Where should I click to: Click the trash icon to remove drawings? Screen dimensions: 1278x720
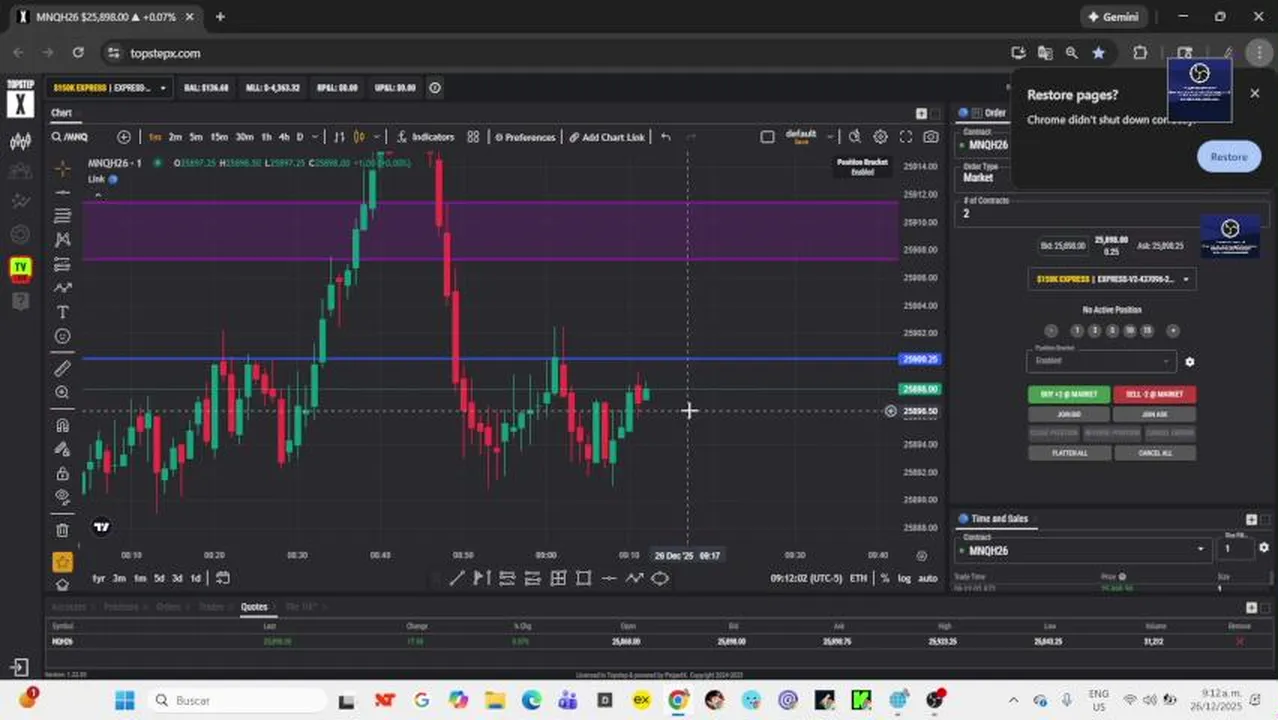(x=63, y=530)
